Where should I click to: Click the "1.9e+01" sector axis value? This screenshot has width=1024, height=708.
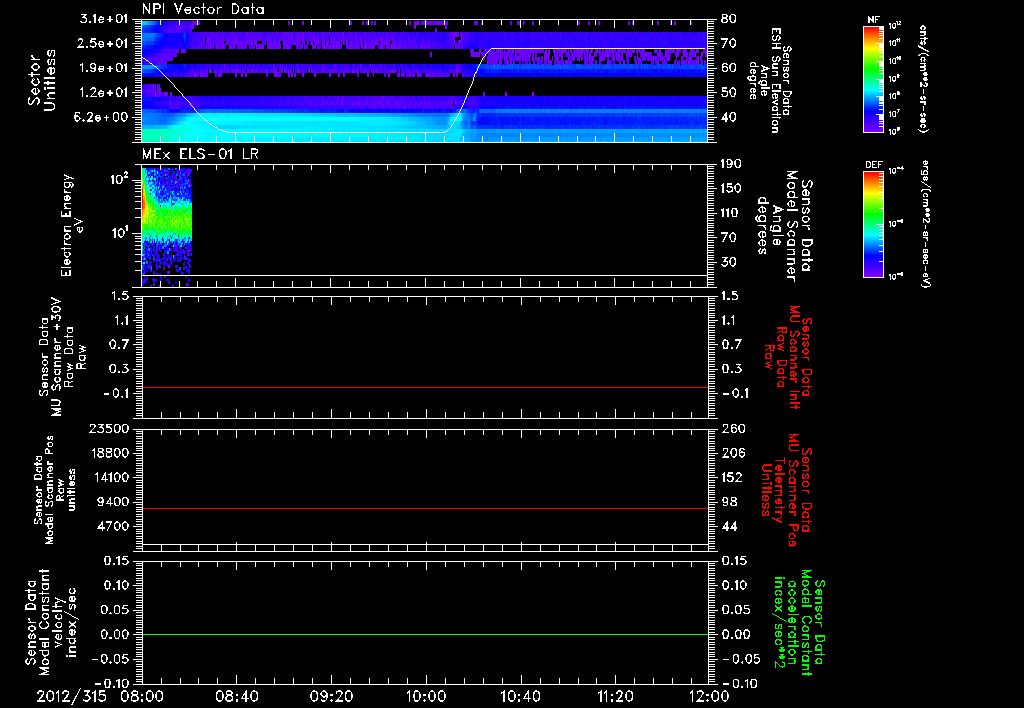pos(103,68)
